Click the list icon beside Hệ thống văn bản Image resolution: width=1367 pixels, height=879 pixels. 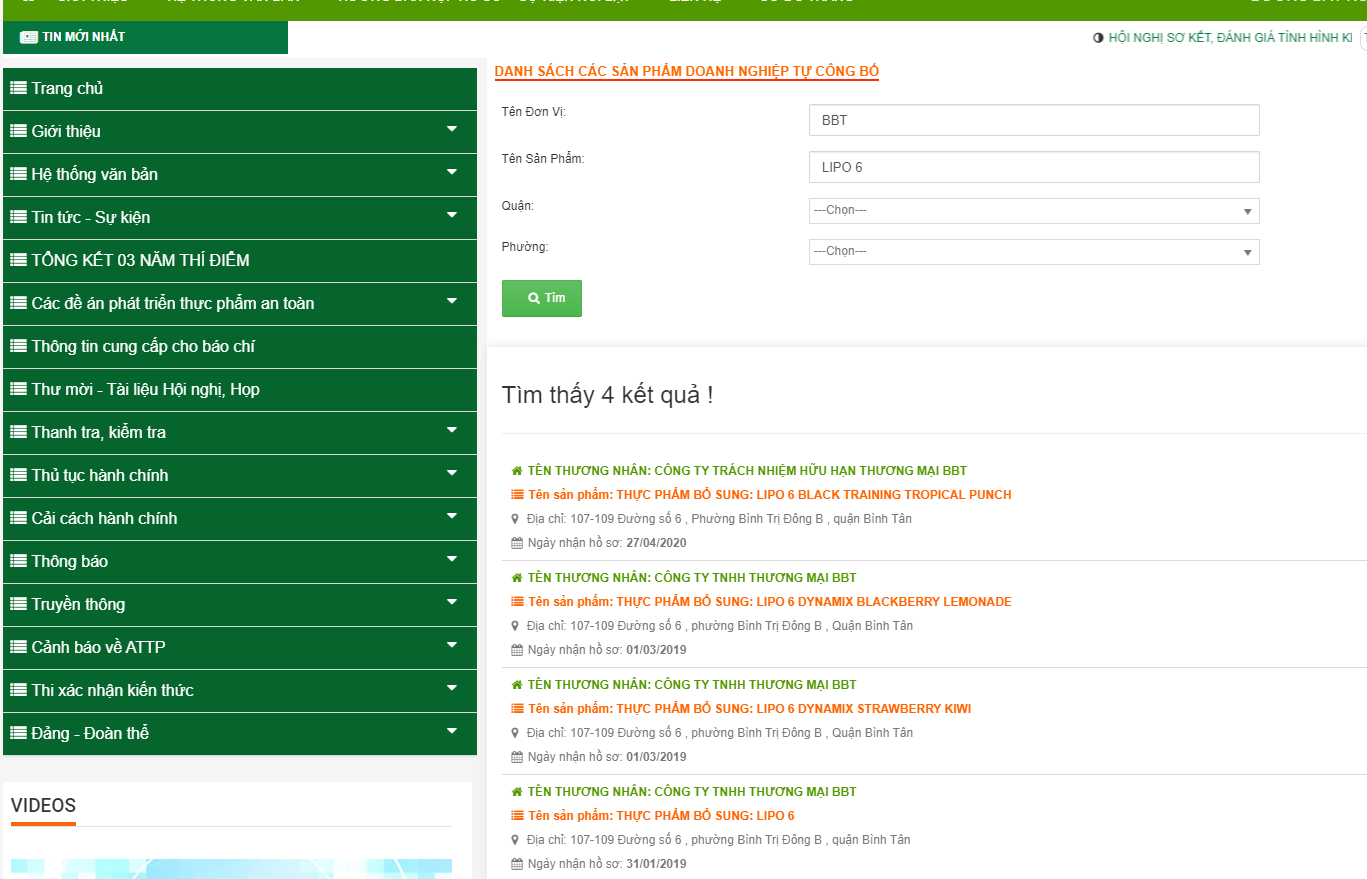[x=18, y=174]
